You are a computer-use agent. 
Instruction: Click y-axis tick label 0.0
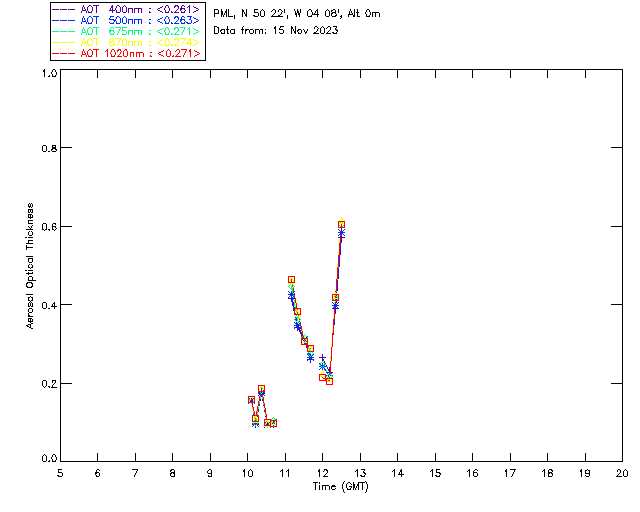click(49, 459)
